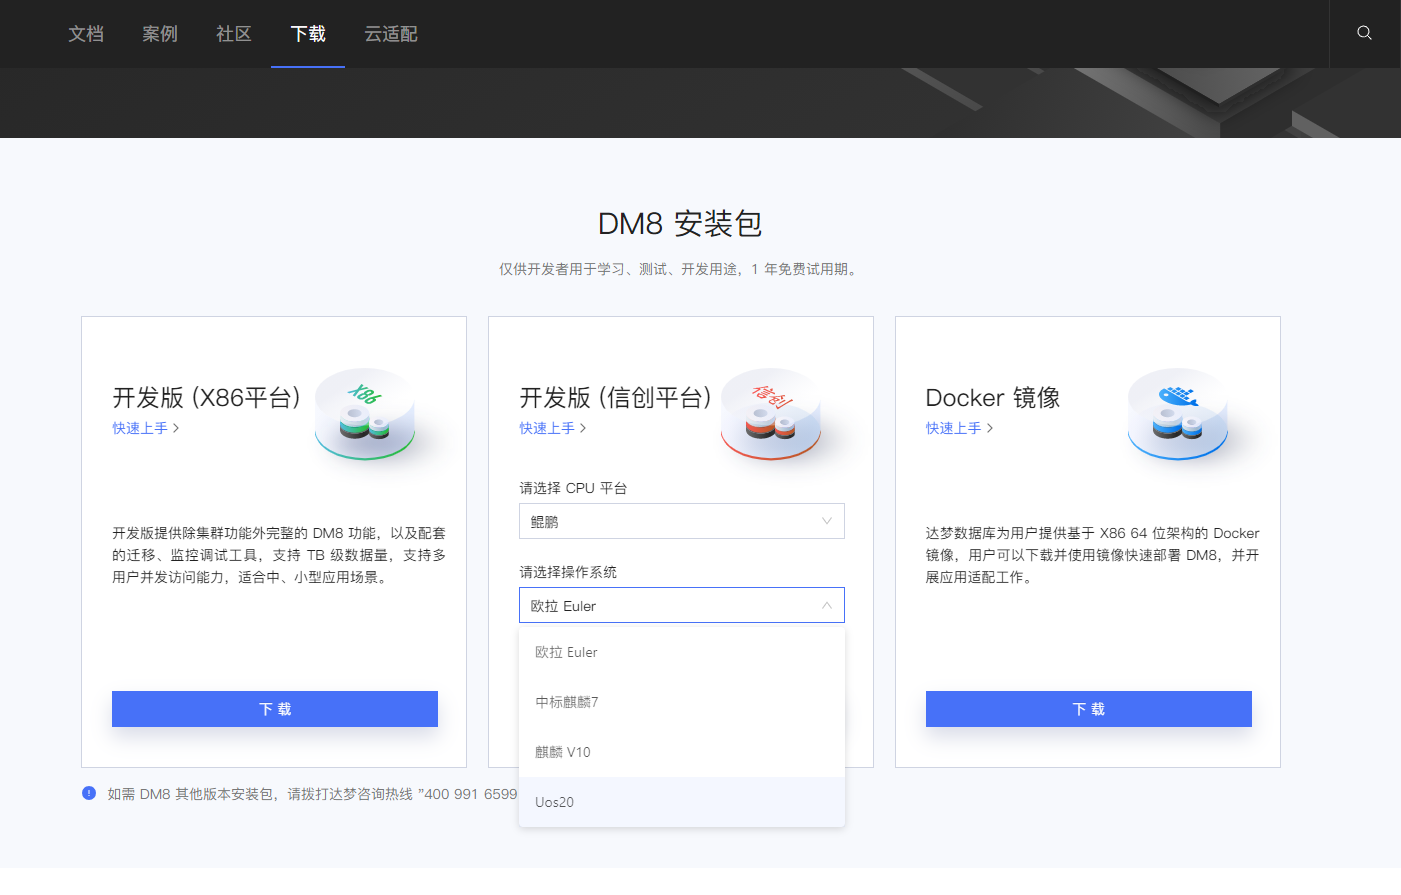
Task: Select the Uos20 operating system option
Action: (x=554, y=801)
